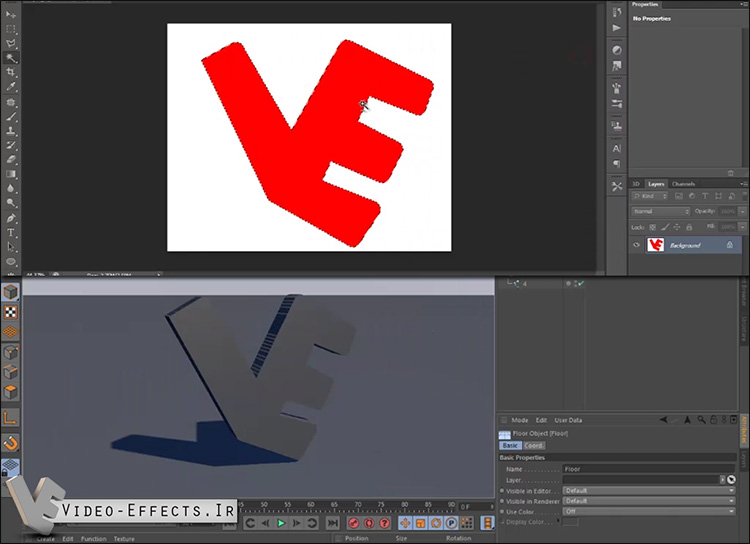Open the Character panel icon
Viewport: 750px width, 544px height.
[x=617, y=149]
